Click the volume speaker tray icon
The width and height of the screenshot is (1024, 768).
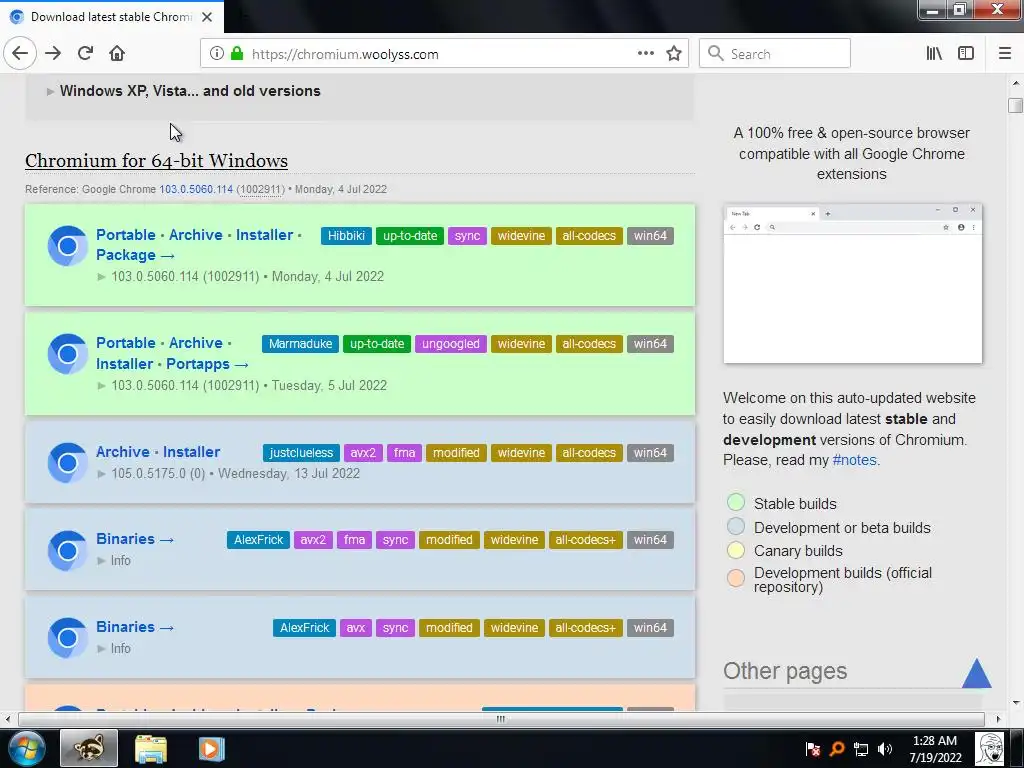(885, 749)
